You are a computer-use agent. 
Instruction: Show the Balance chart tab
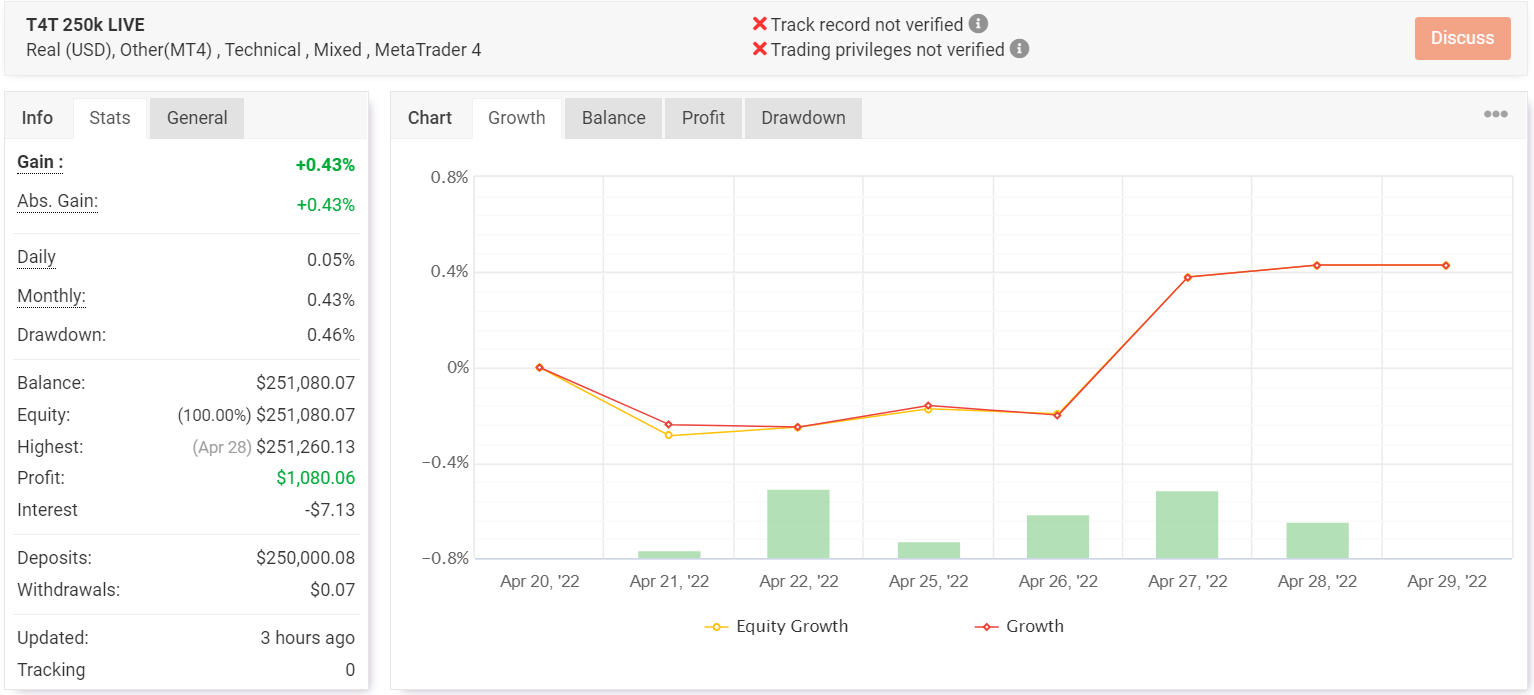[x=613, y=118]
